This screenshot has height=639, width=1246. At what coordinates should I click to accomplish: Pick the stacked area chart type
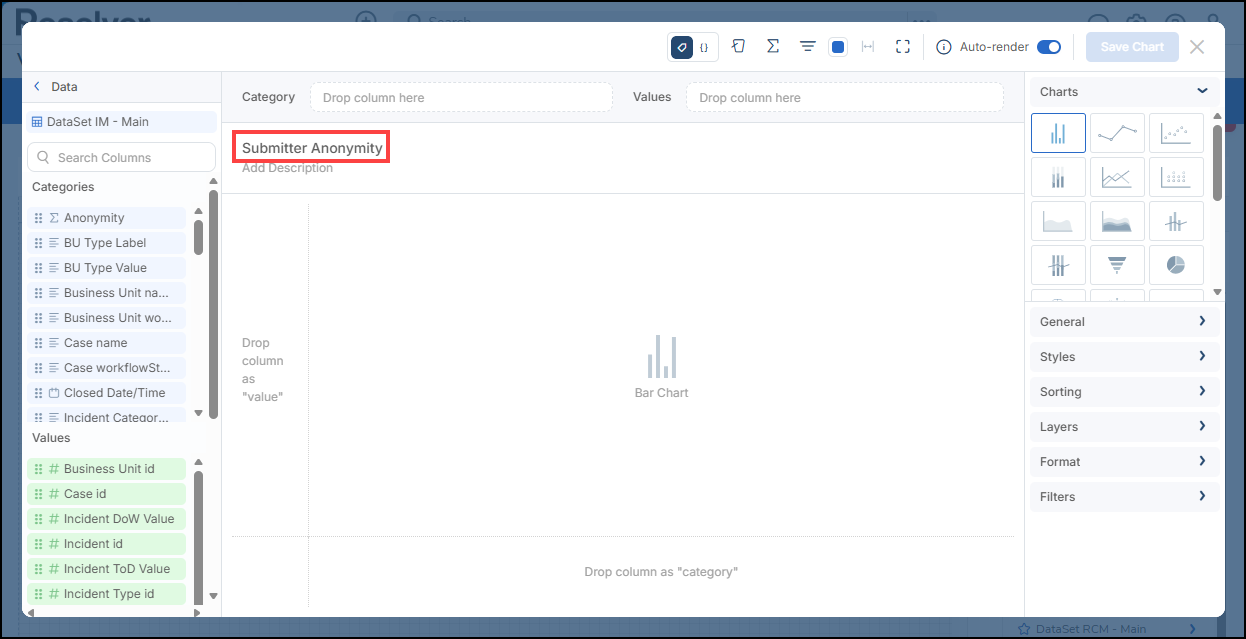click(1117, 222)
